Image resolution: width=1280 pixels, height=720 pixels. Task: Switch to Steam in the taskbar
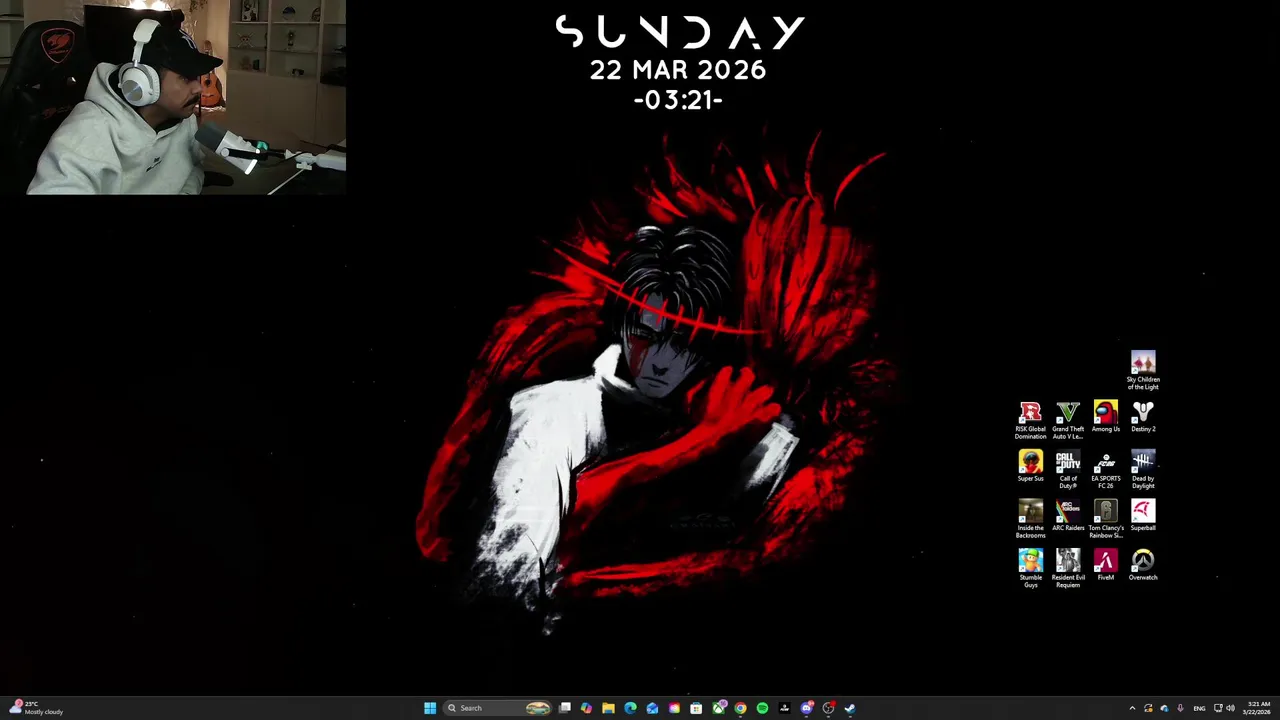click(x=850, y=708)
